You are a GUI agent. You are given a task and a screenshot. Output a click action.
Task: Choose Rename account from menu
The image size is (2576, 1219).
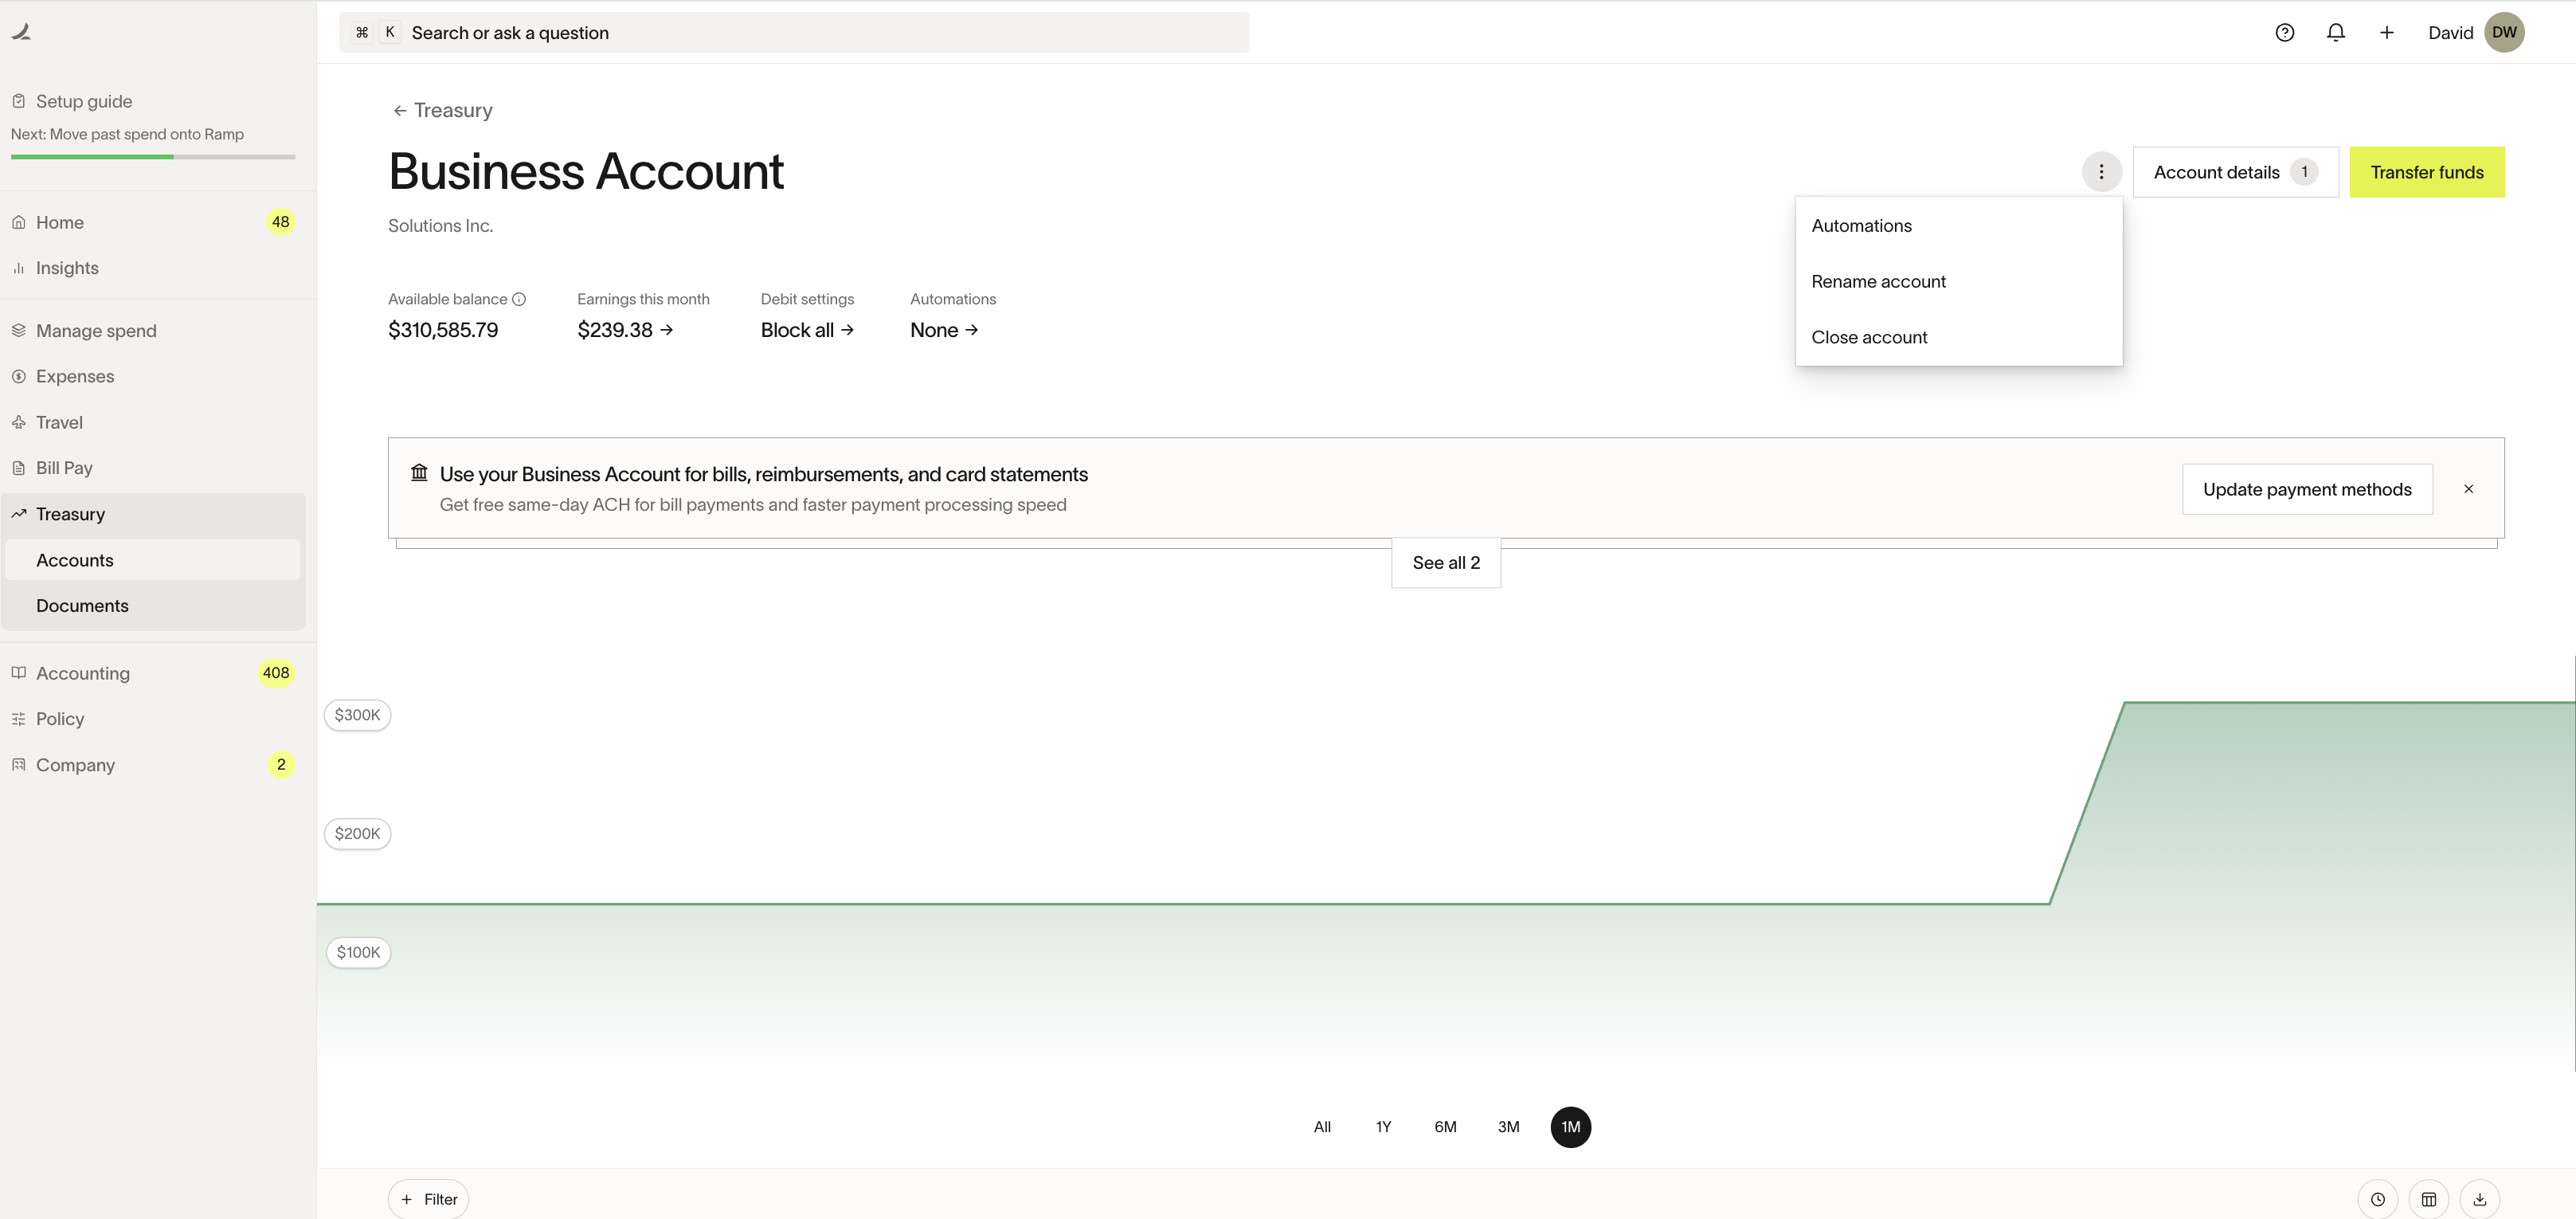tap(1878, 282)
